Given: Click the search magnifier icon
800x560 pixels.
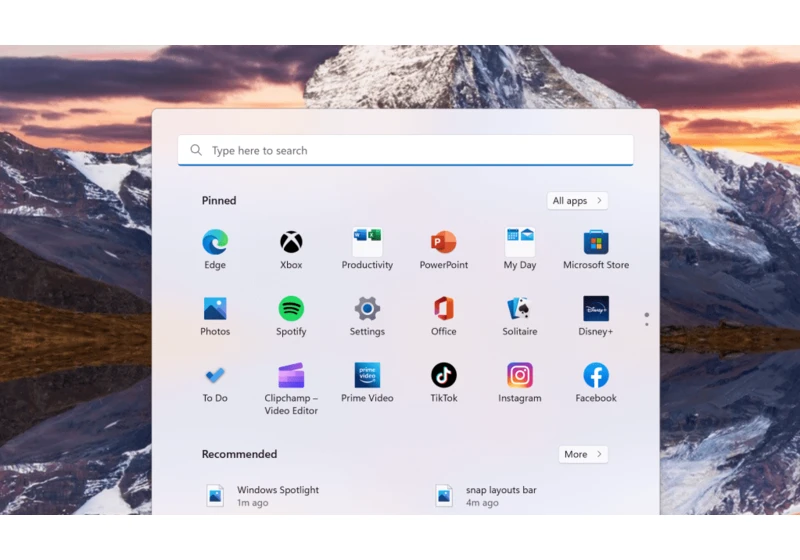Looking at the screenshot, I should [196, 150].
